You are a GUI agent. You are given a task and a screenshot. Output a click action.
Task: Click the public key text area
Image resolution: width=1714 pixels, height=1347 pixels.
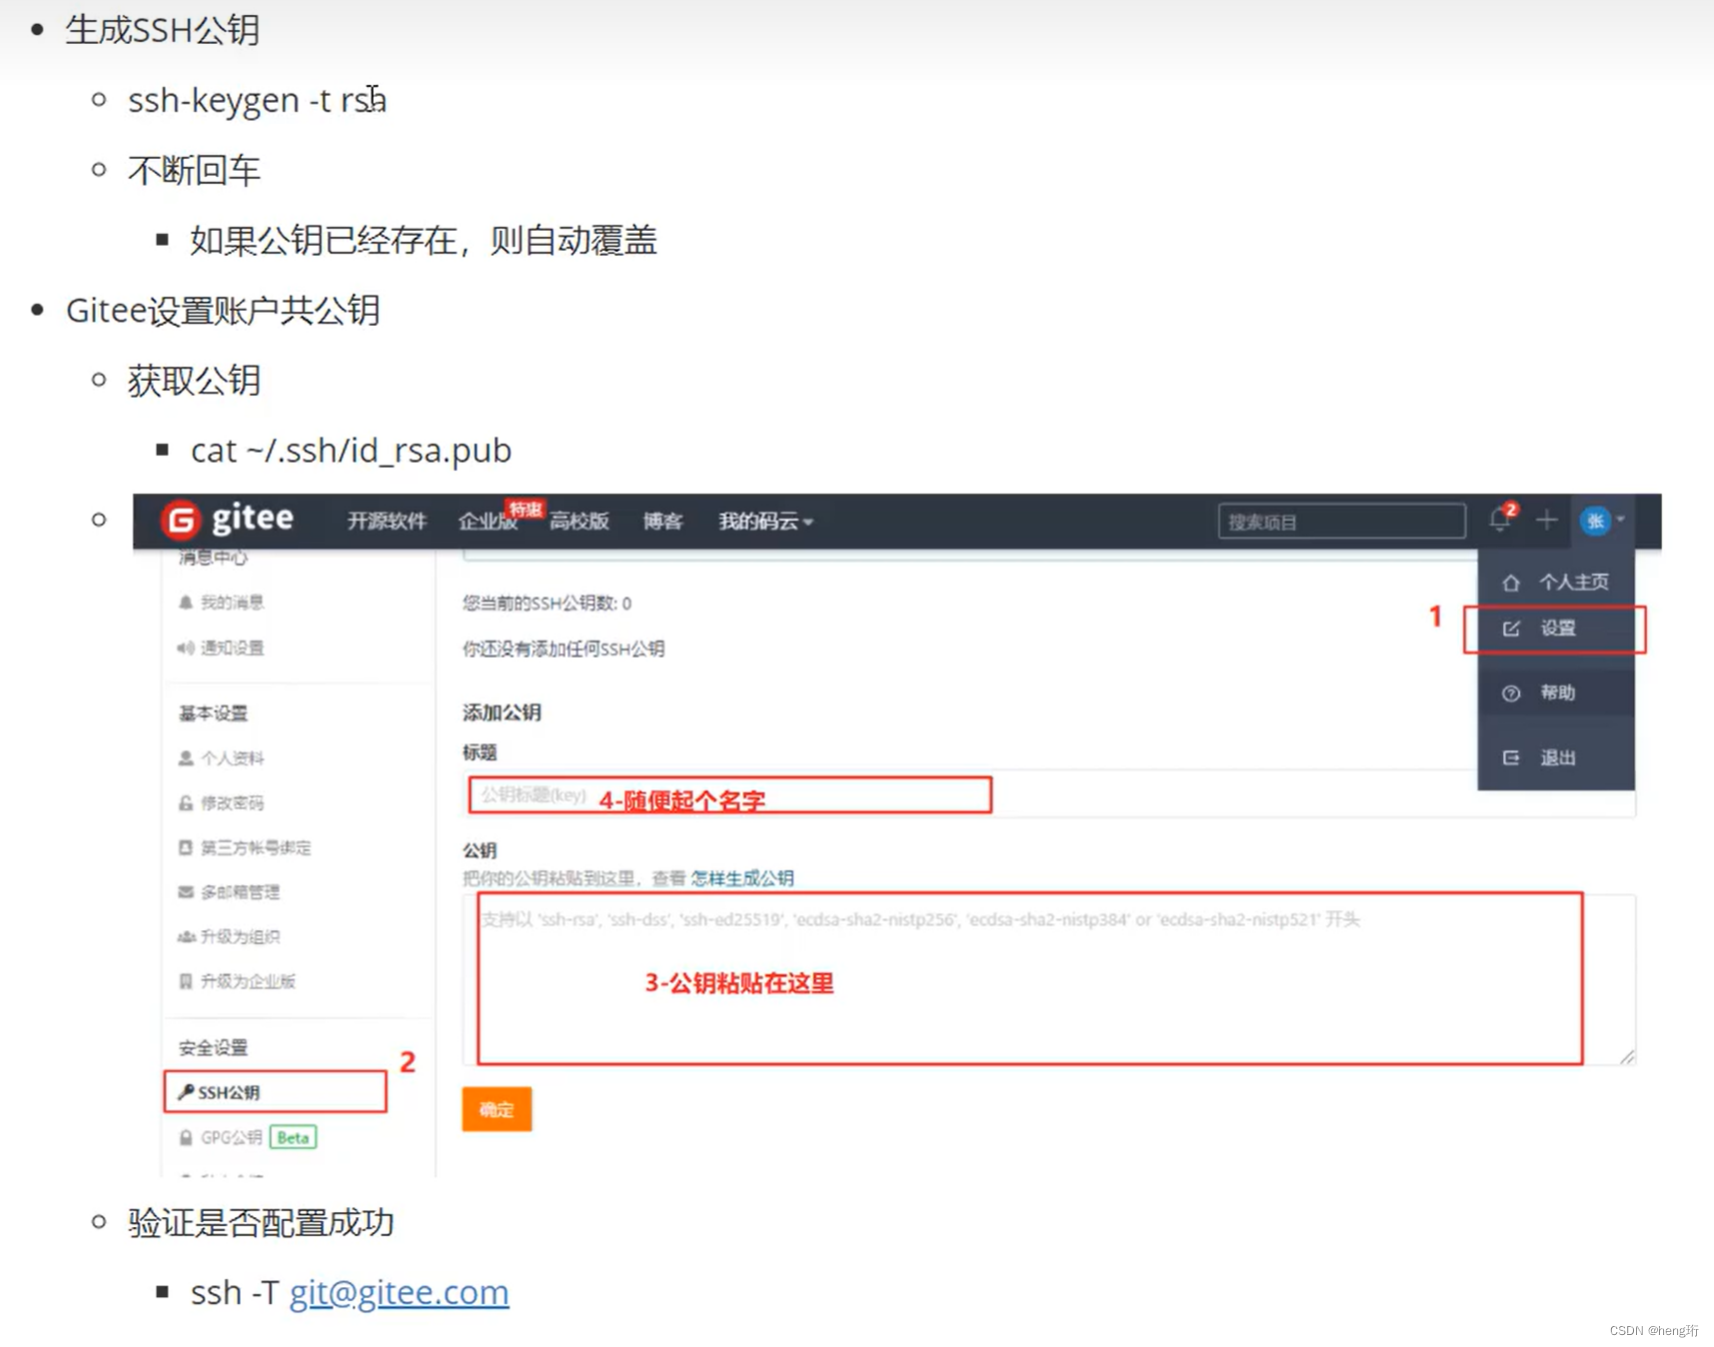click(x=1048, y=980)
